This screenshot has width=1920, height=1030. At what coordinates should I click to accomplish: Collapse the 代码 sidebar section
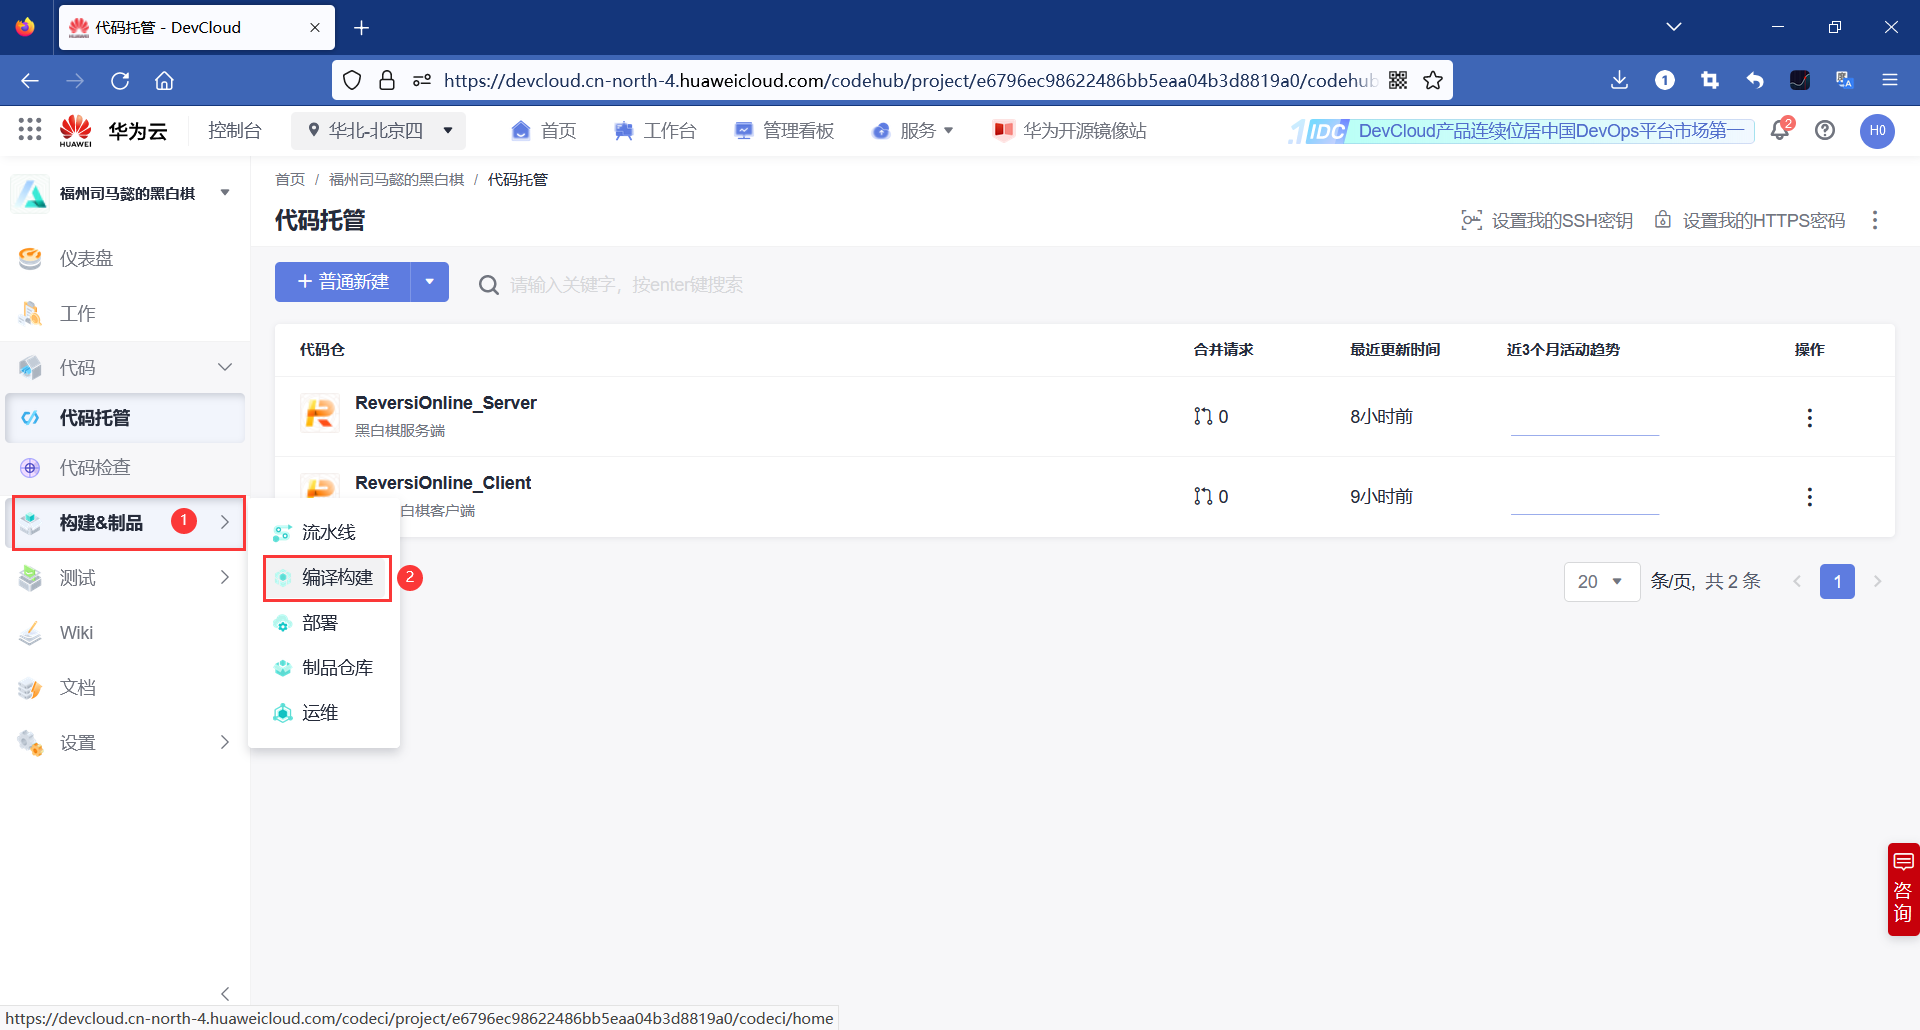[225, 367]
